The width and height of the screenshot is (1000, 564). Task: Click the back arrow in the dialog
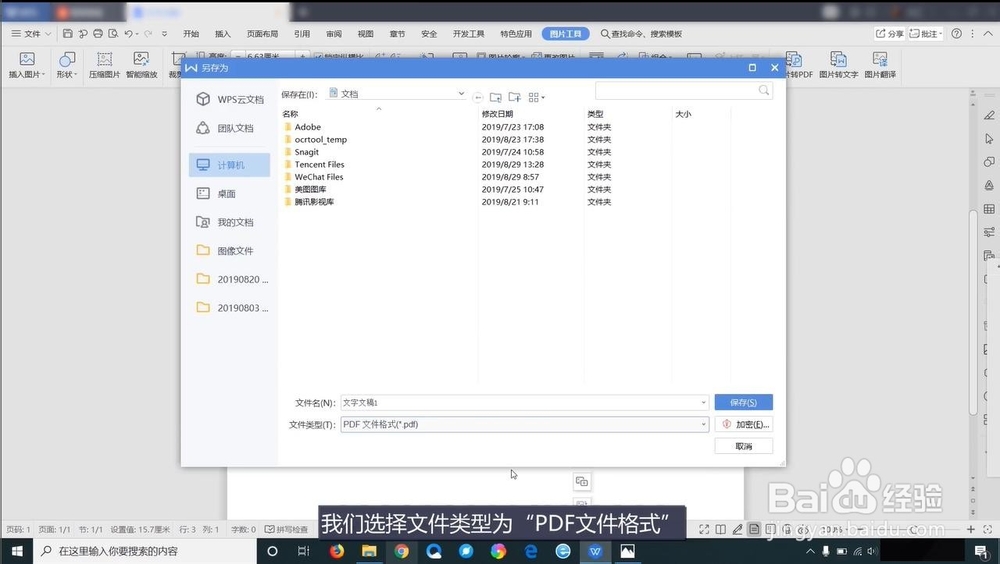[x=478, y=98]
